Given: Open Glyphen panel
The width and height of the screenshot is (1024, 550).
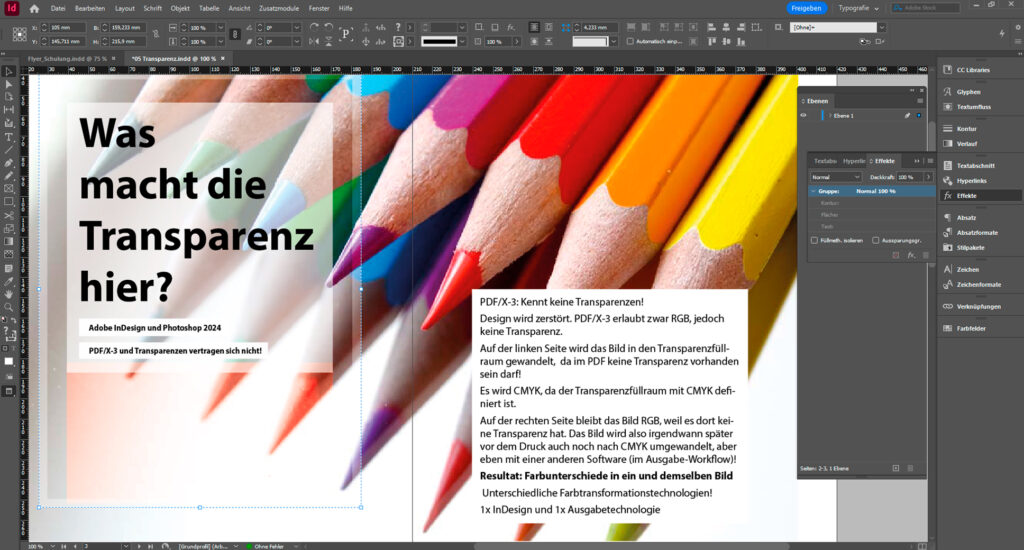Looking at the screenshot, I should tap(968, 92).
